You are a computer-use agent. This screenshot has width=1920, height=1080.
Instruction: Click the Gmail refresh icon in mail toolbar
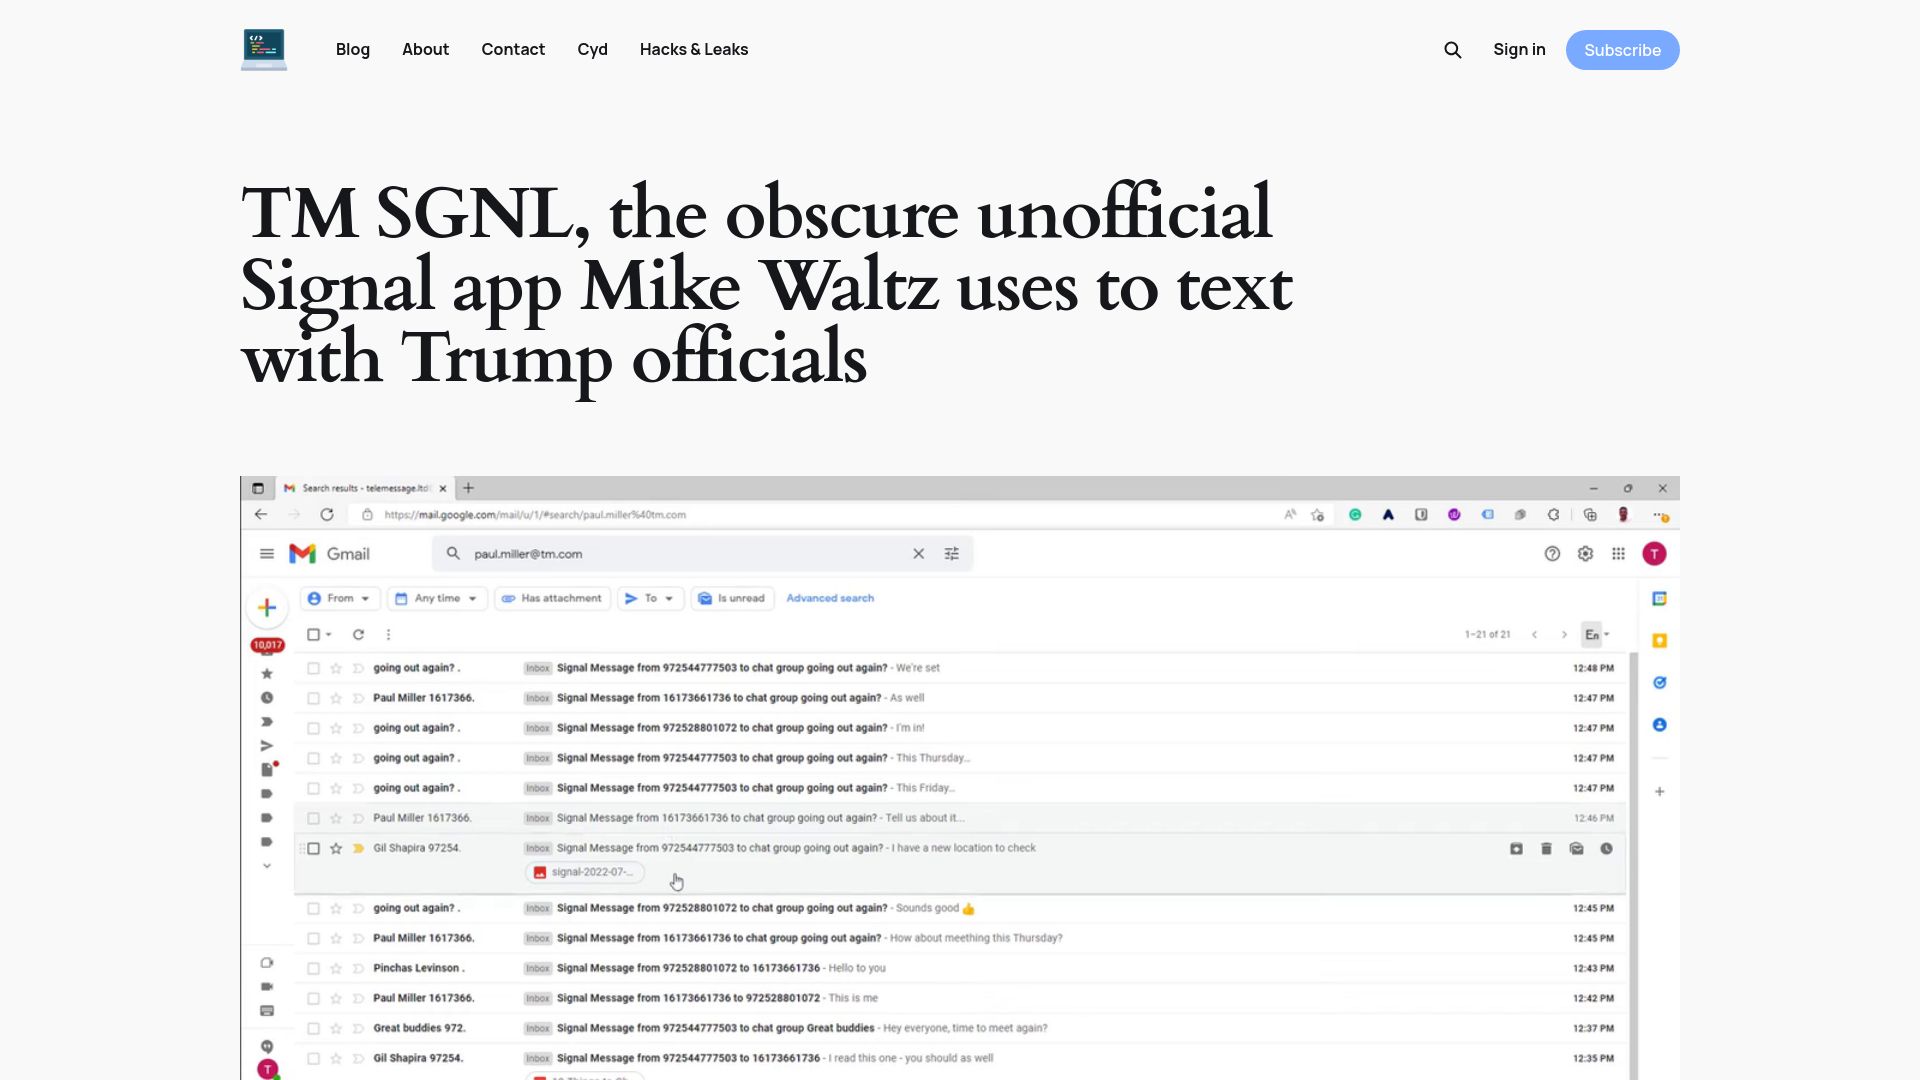point(358,635)
